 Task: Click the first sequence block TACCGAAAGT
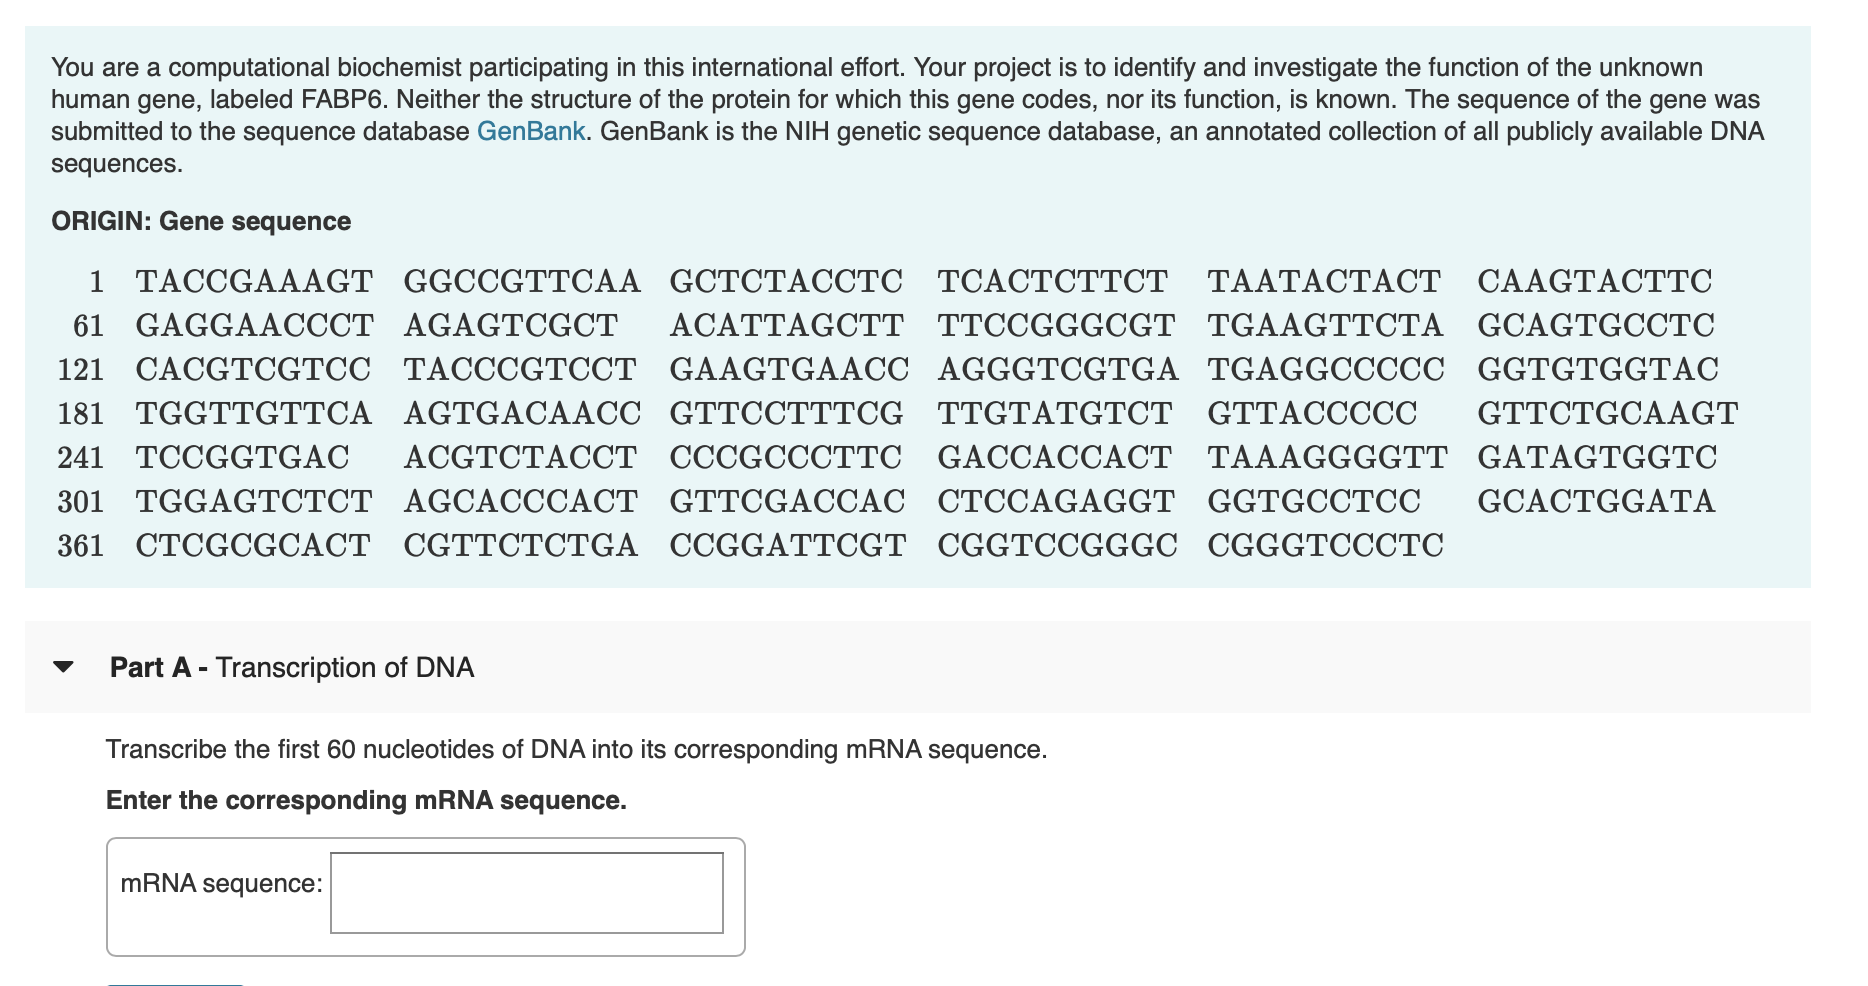click(x=254, y=281)
